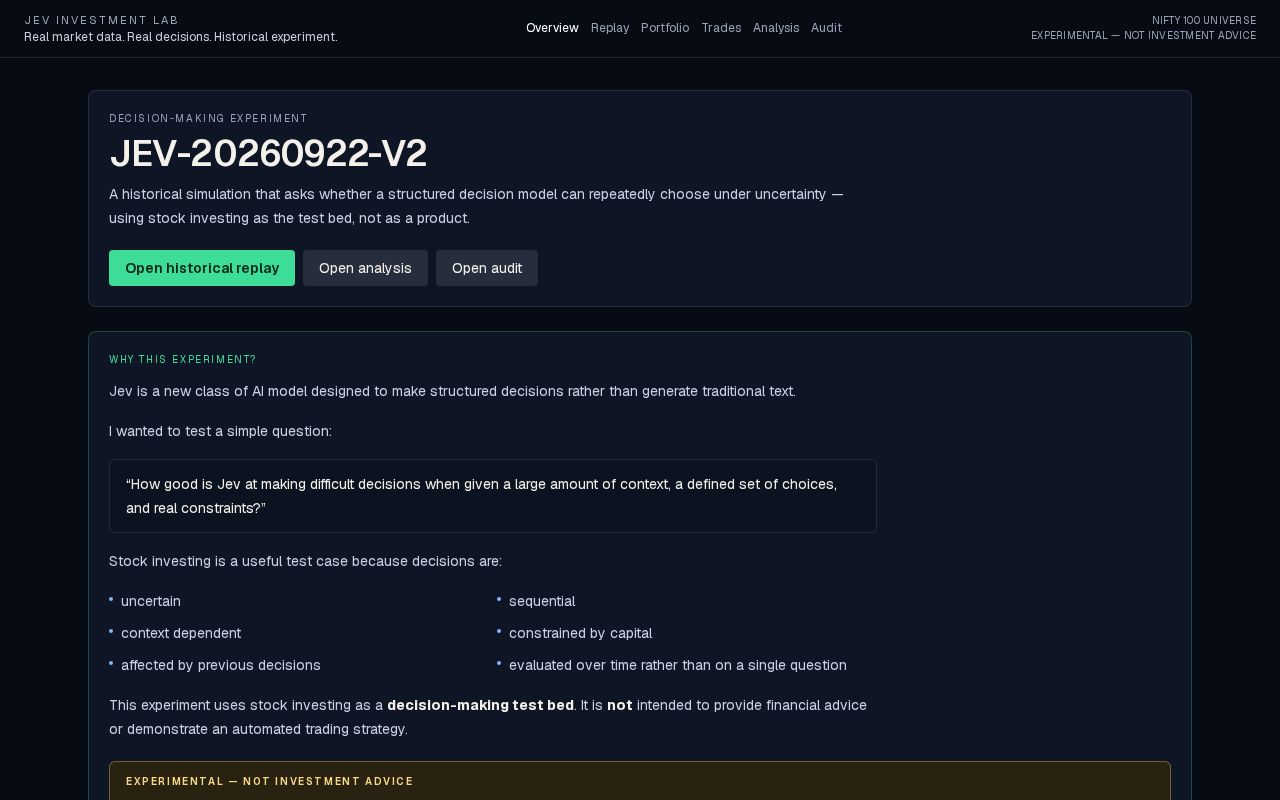This screenshot has height=800, width=1280.
Task: Click the 'context dependent' bullet item
Action: click(181, 633)
